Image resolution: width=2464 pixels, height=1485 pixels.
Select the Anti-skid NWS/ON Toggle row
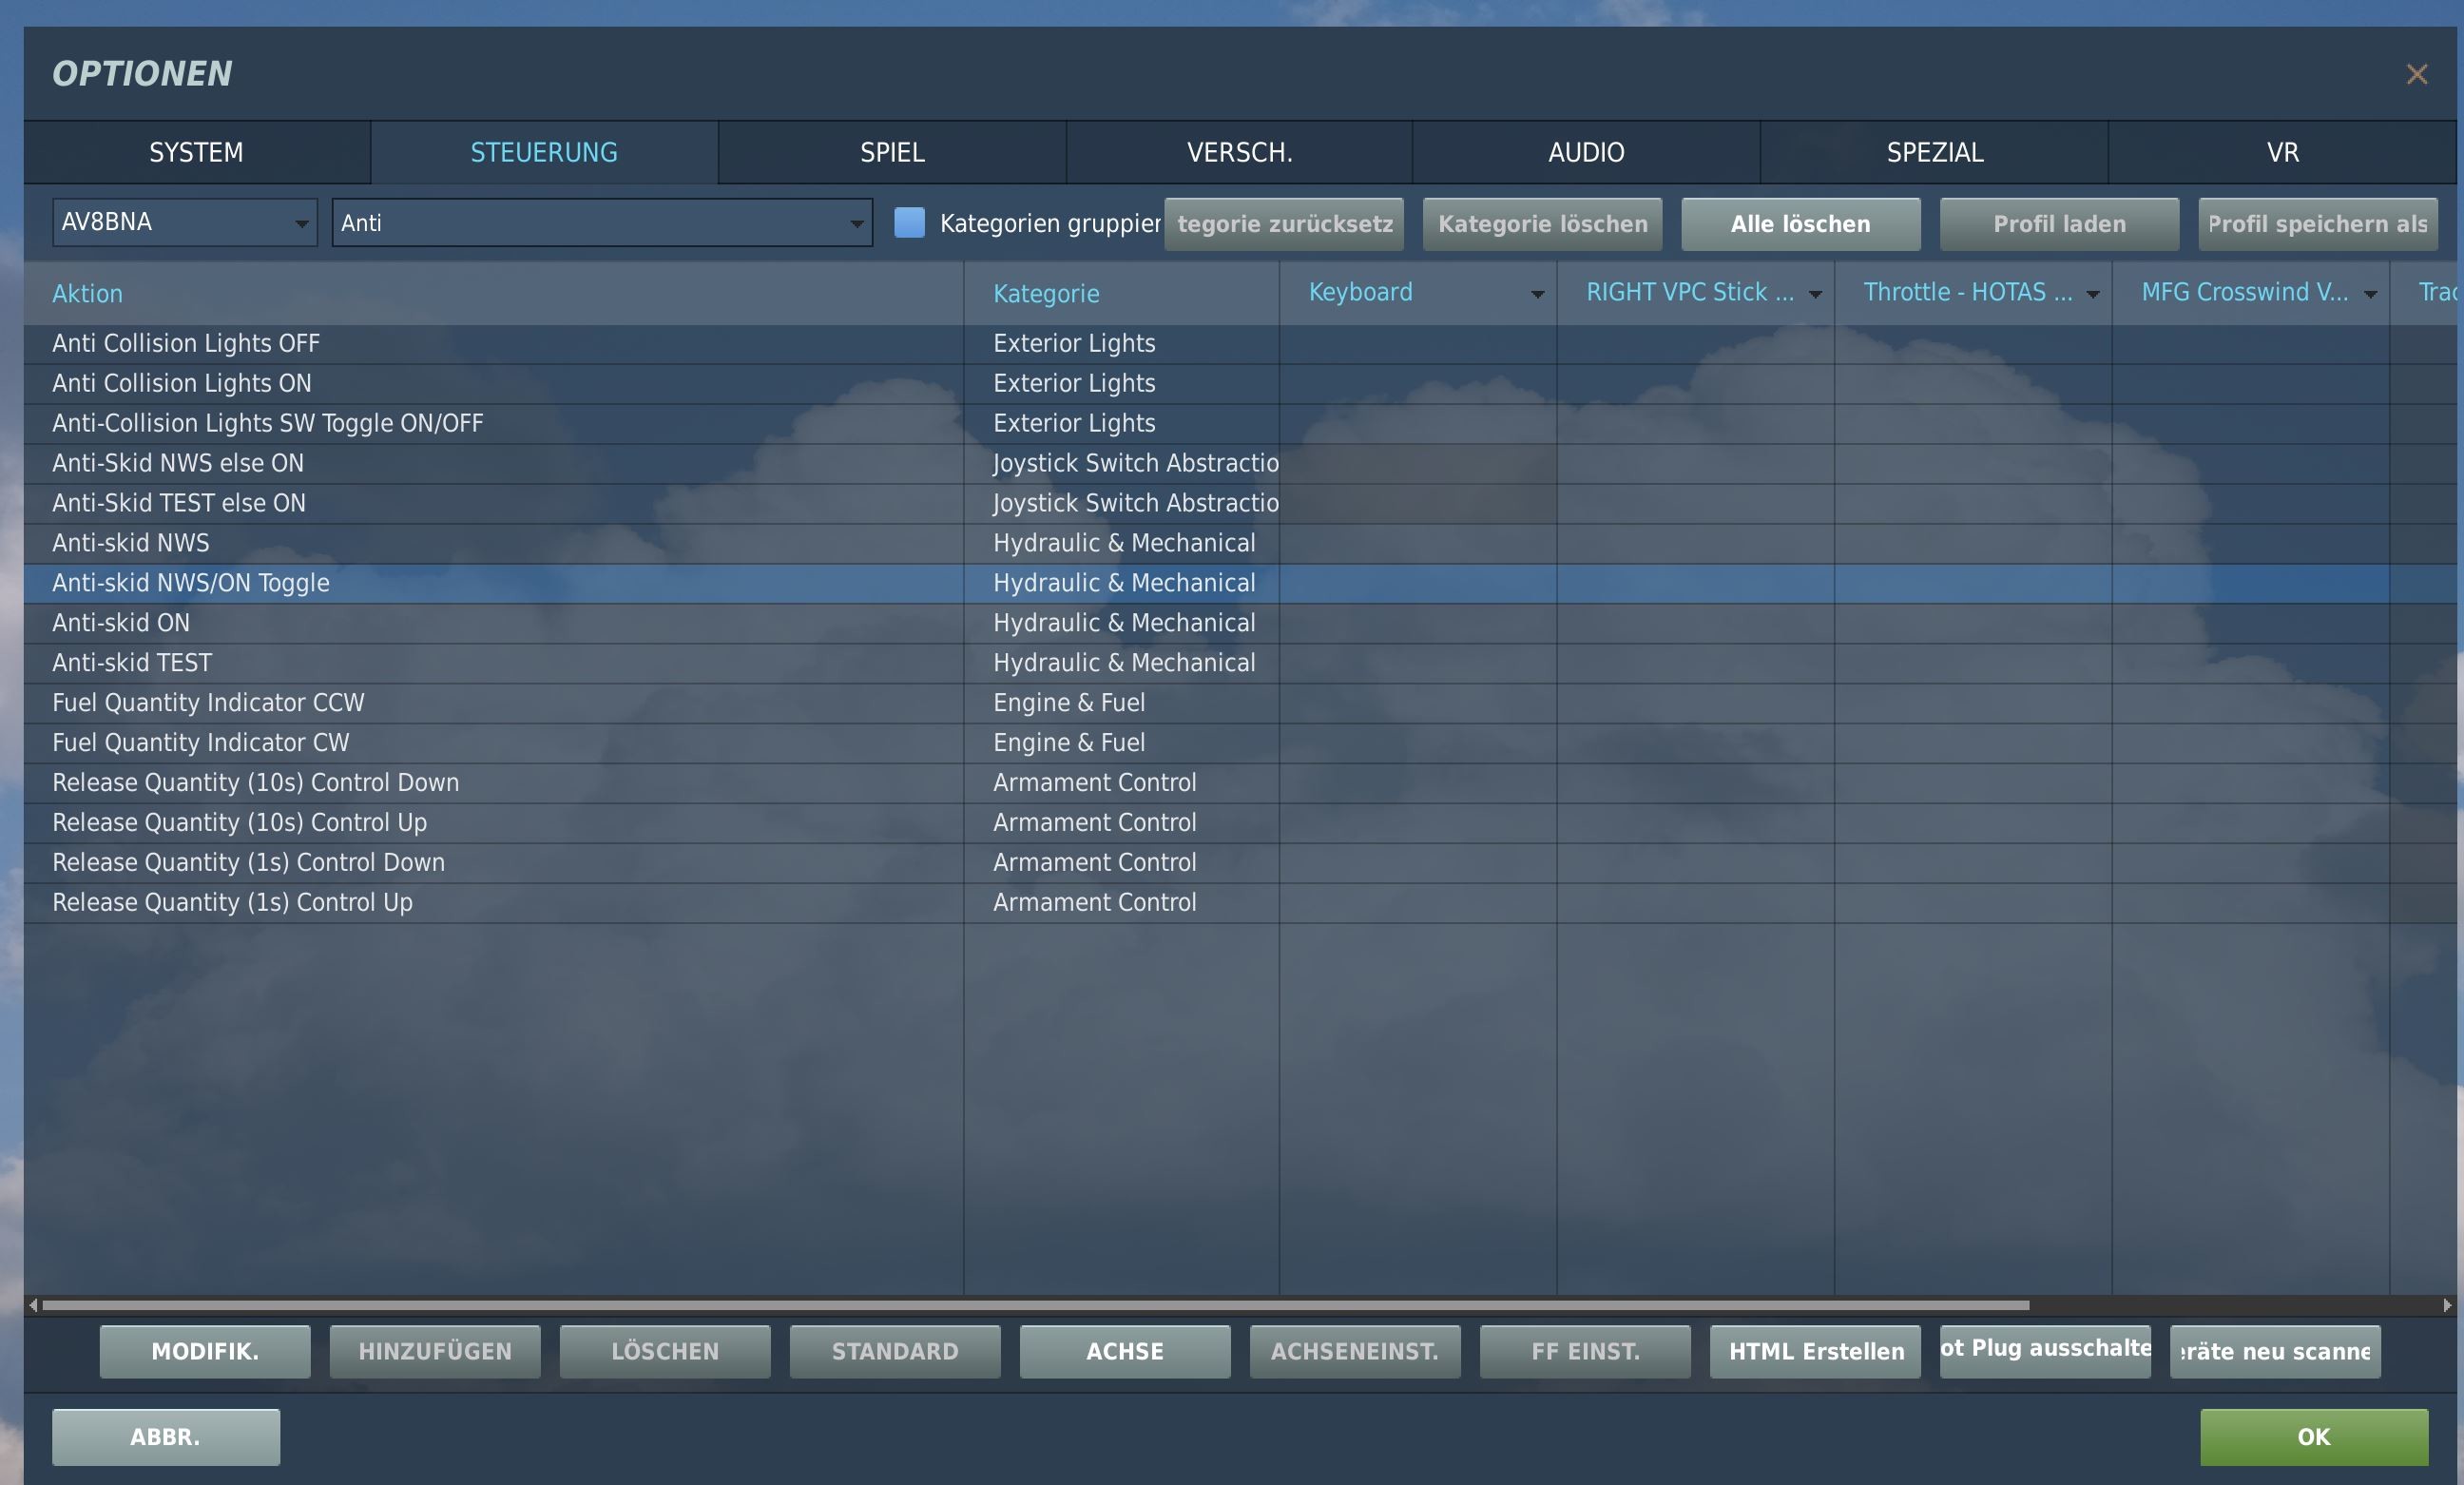tap(1240, 584)
